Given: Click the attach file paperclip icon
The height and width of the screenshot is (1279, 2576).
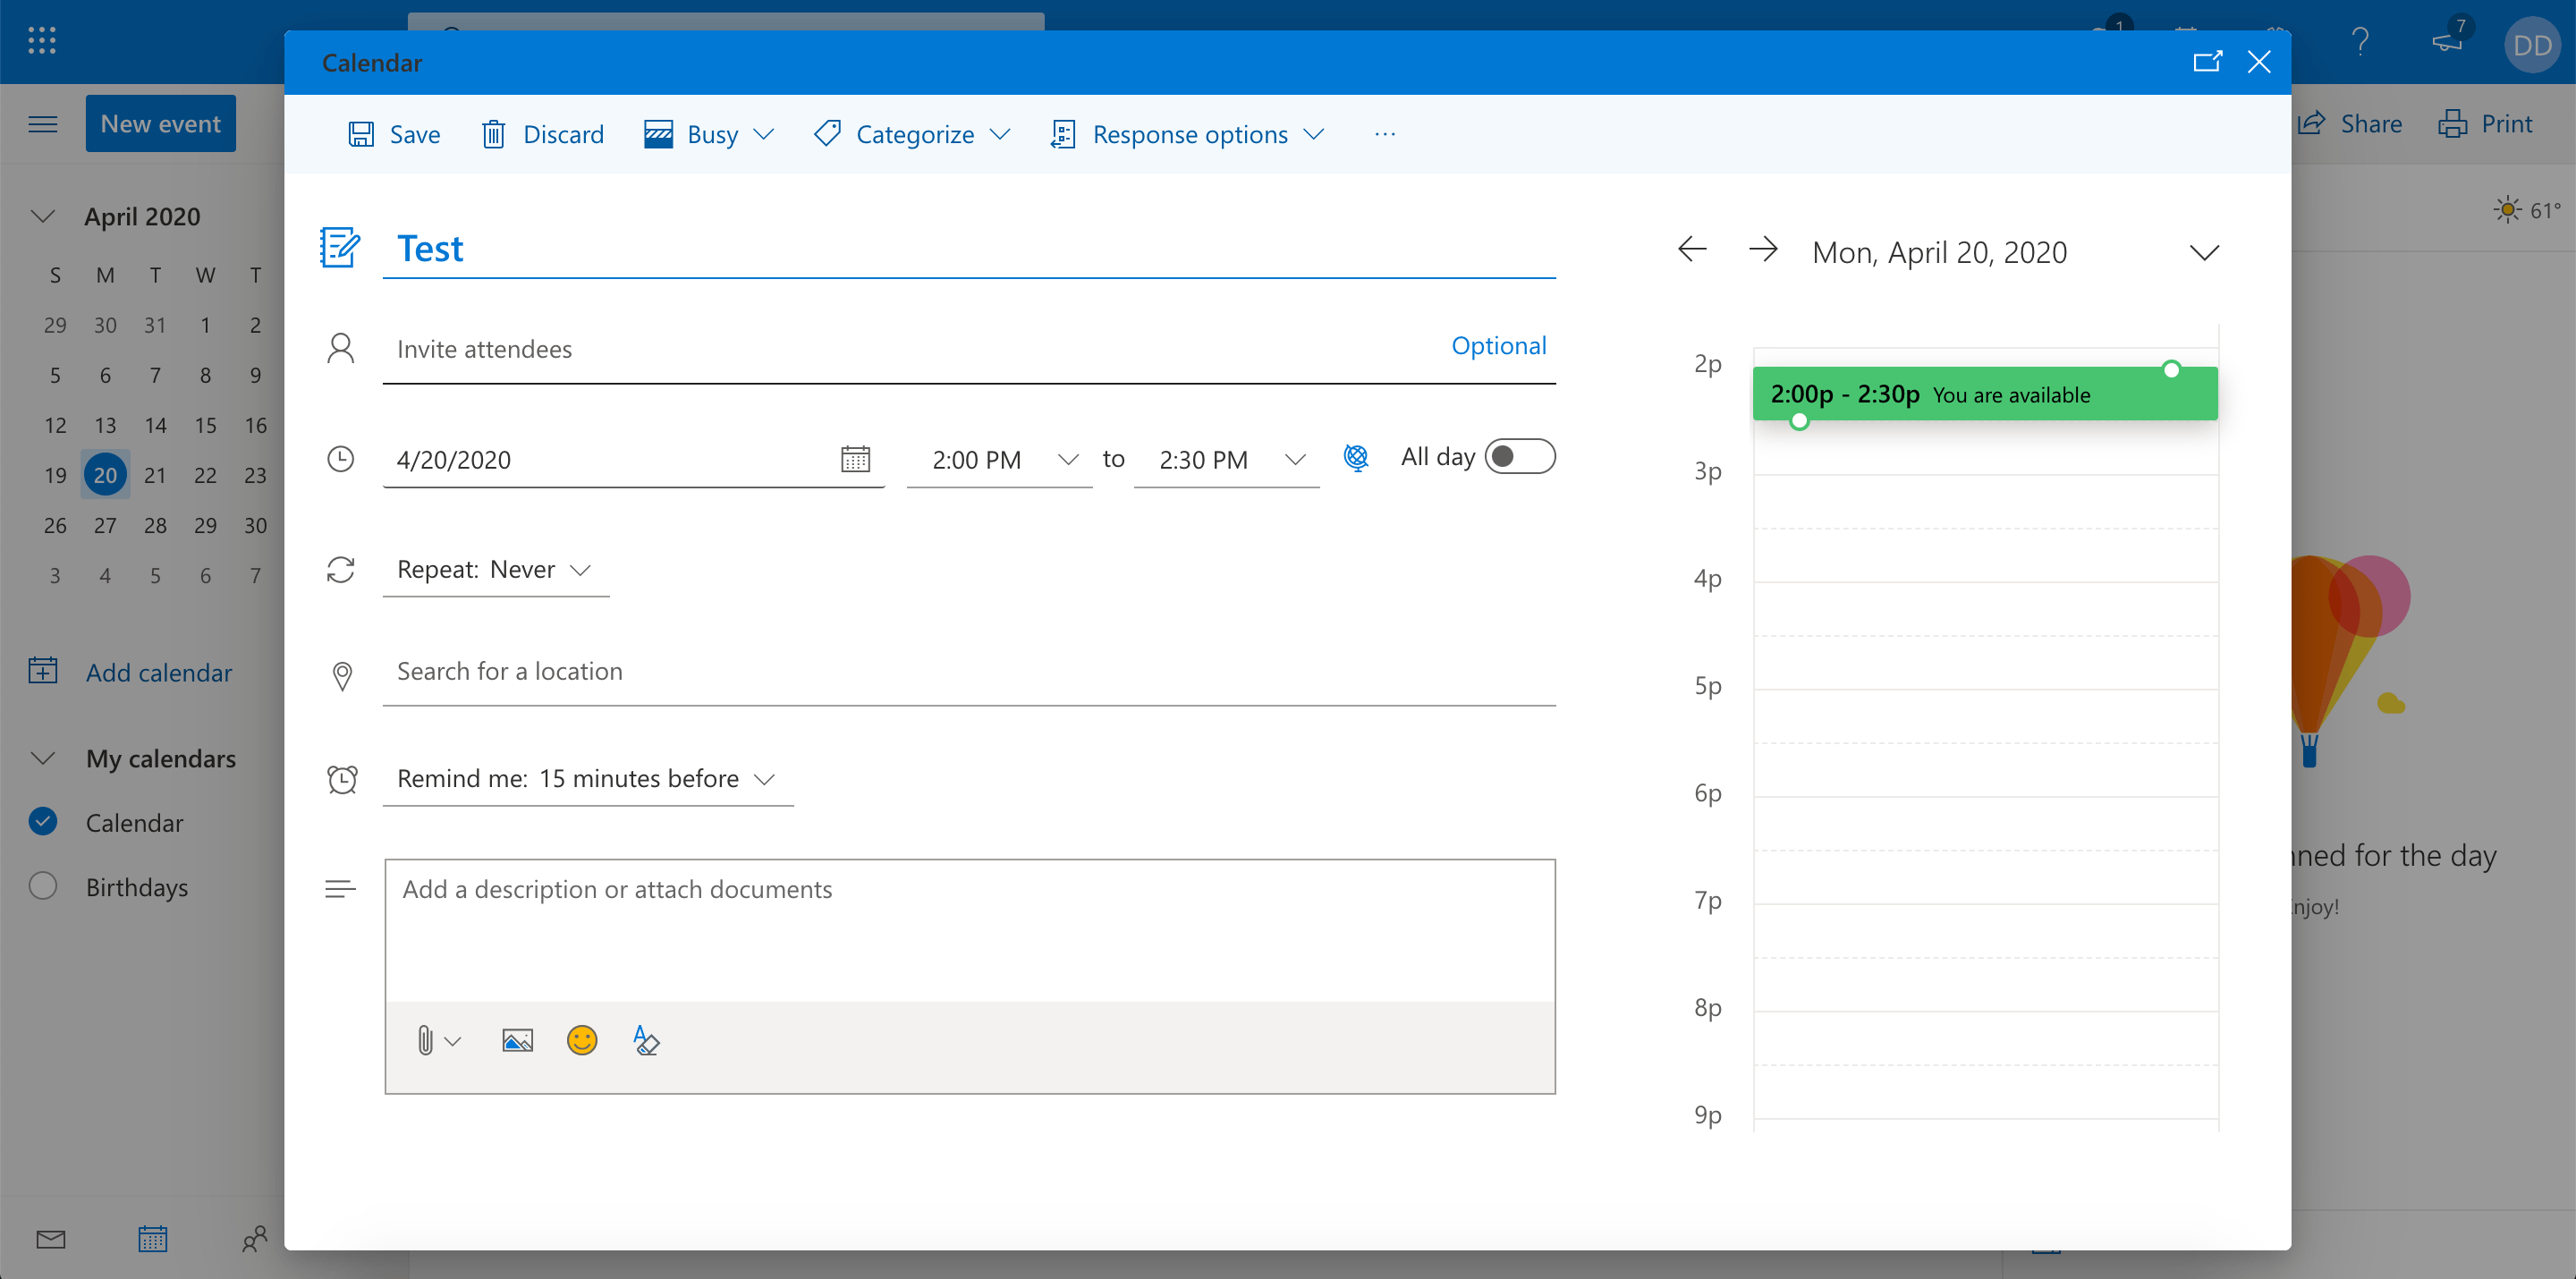Looking at the screenshot, I should tap(425, 1041).
